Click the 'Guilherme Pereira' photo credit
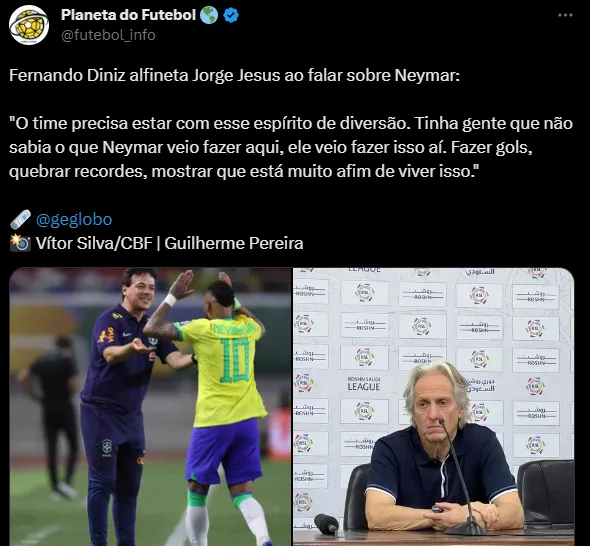The width and height of the screenshot is (590, 546). click(234, 243)
